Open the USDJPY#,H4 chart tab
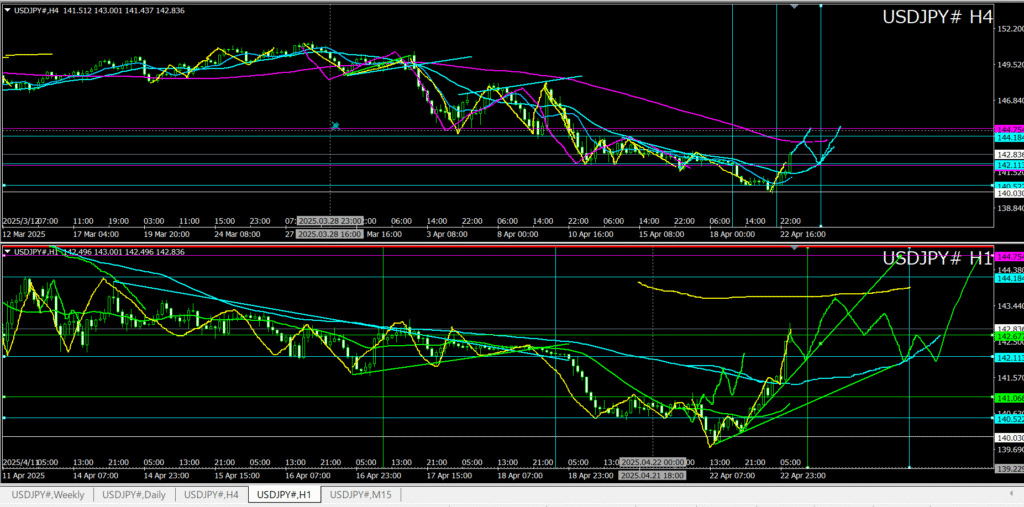This screenshot has height=507, width=1024. point(211,495)
